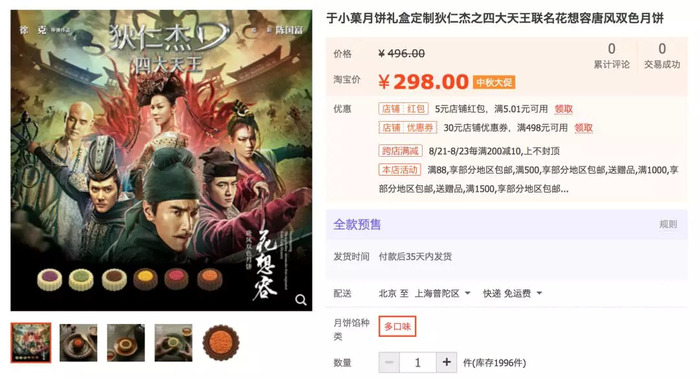Click the quantity input field
This screenshot has width=700, height=379.
[x=418, y=362]
